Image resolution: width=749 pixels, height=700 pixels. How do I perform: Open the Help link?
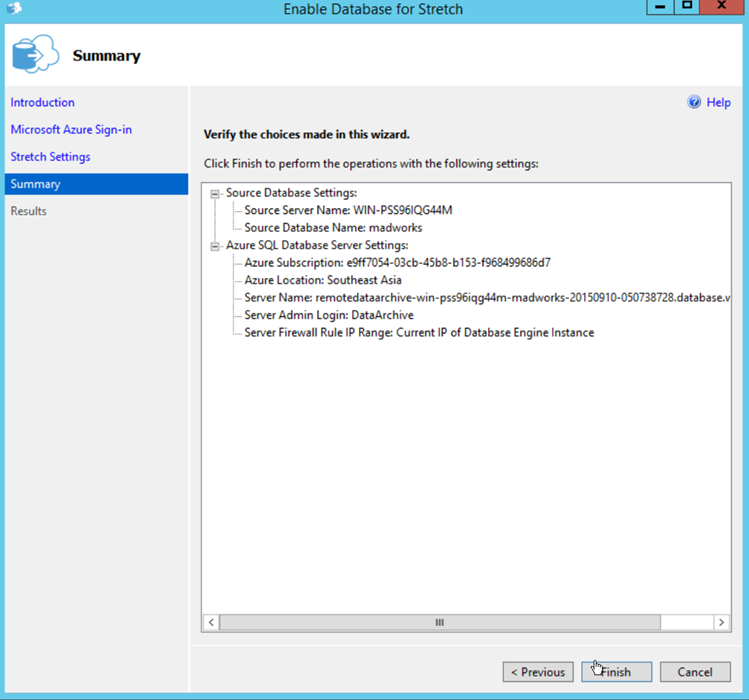coord(718,102)
